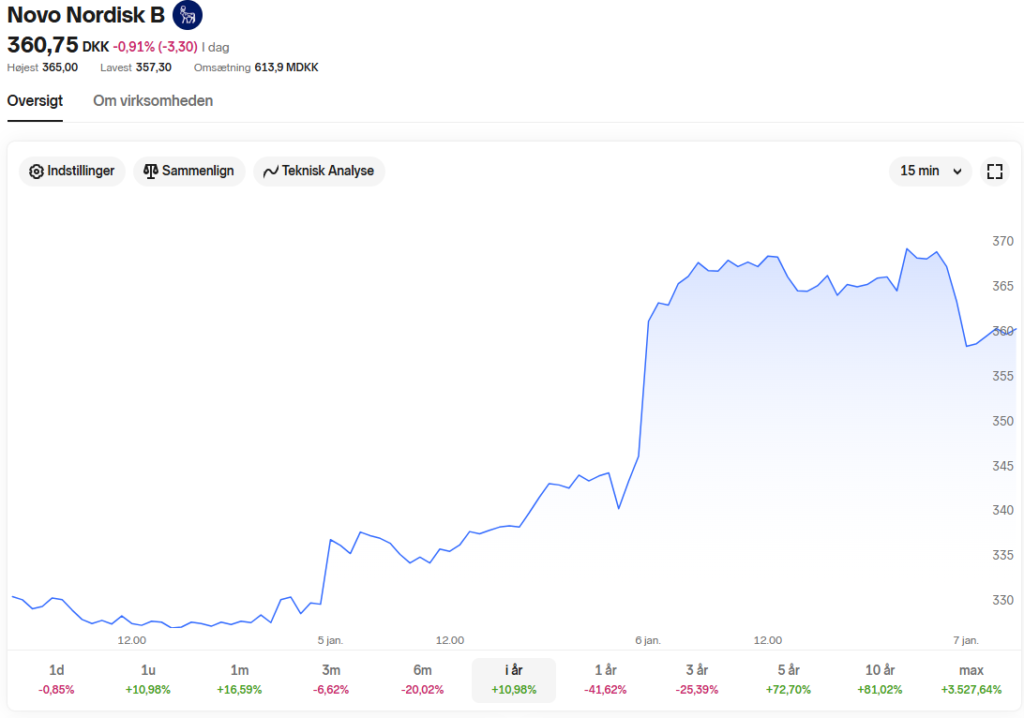Select the 6m period -20,02%
Screen dimensions: 1024x718
[422, 679]
